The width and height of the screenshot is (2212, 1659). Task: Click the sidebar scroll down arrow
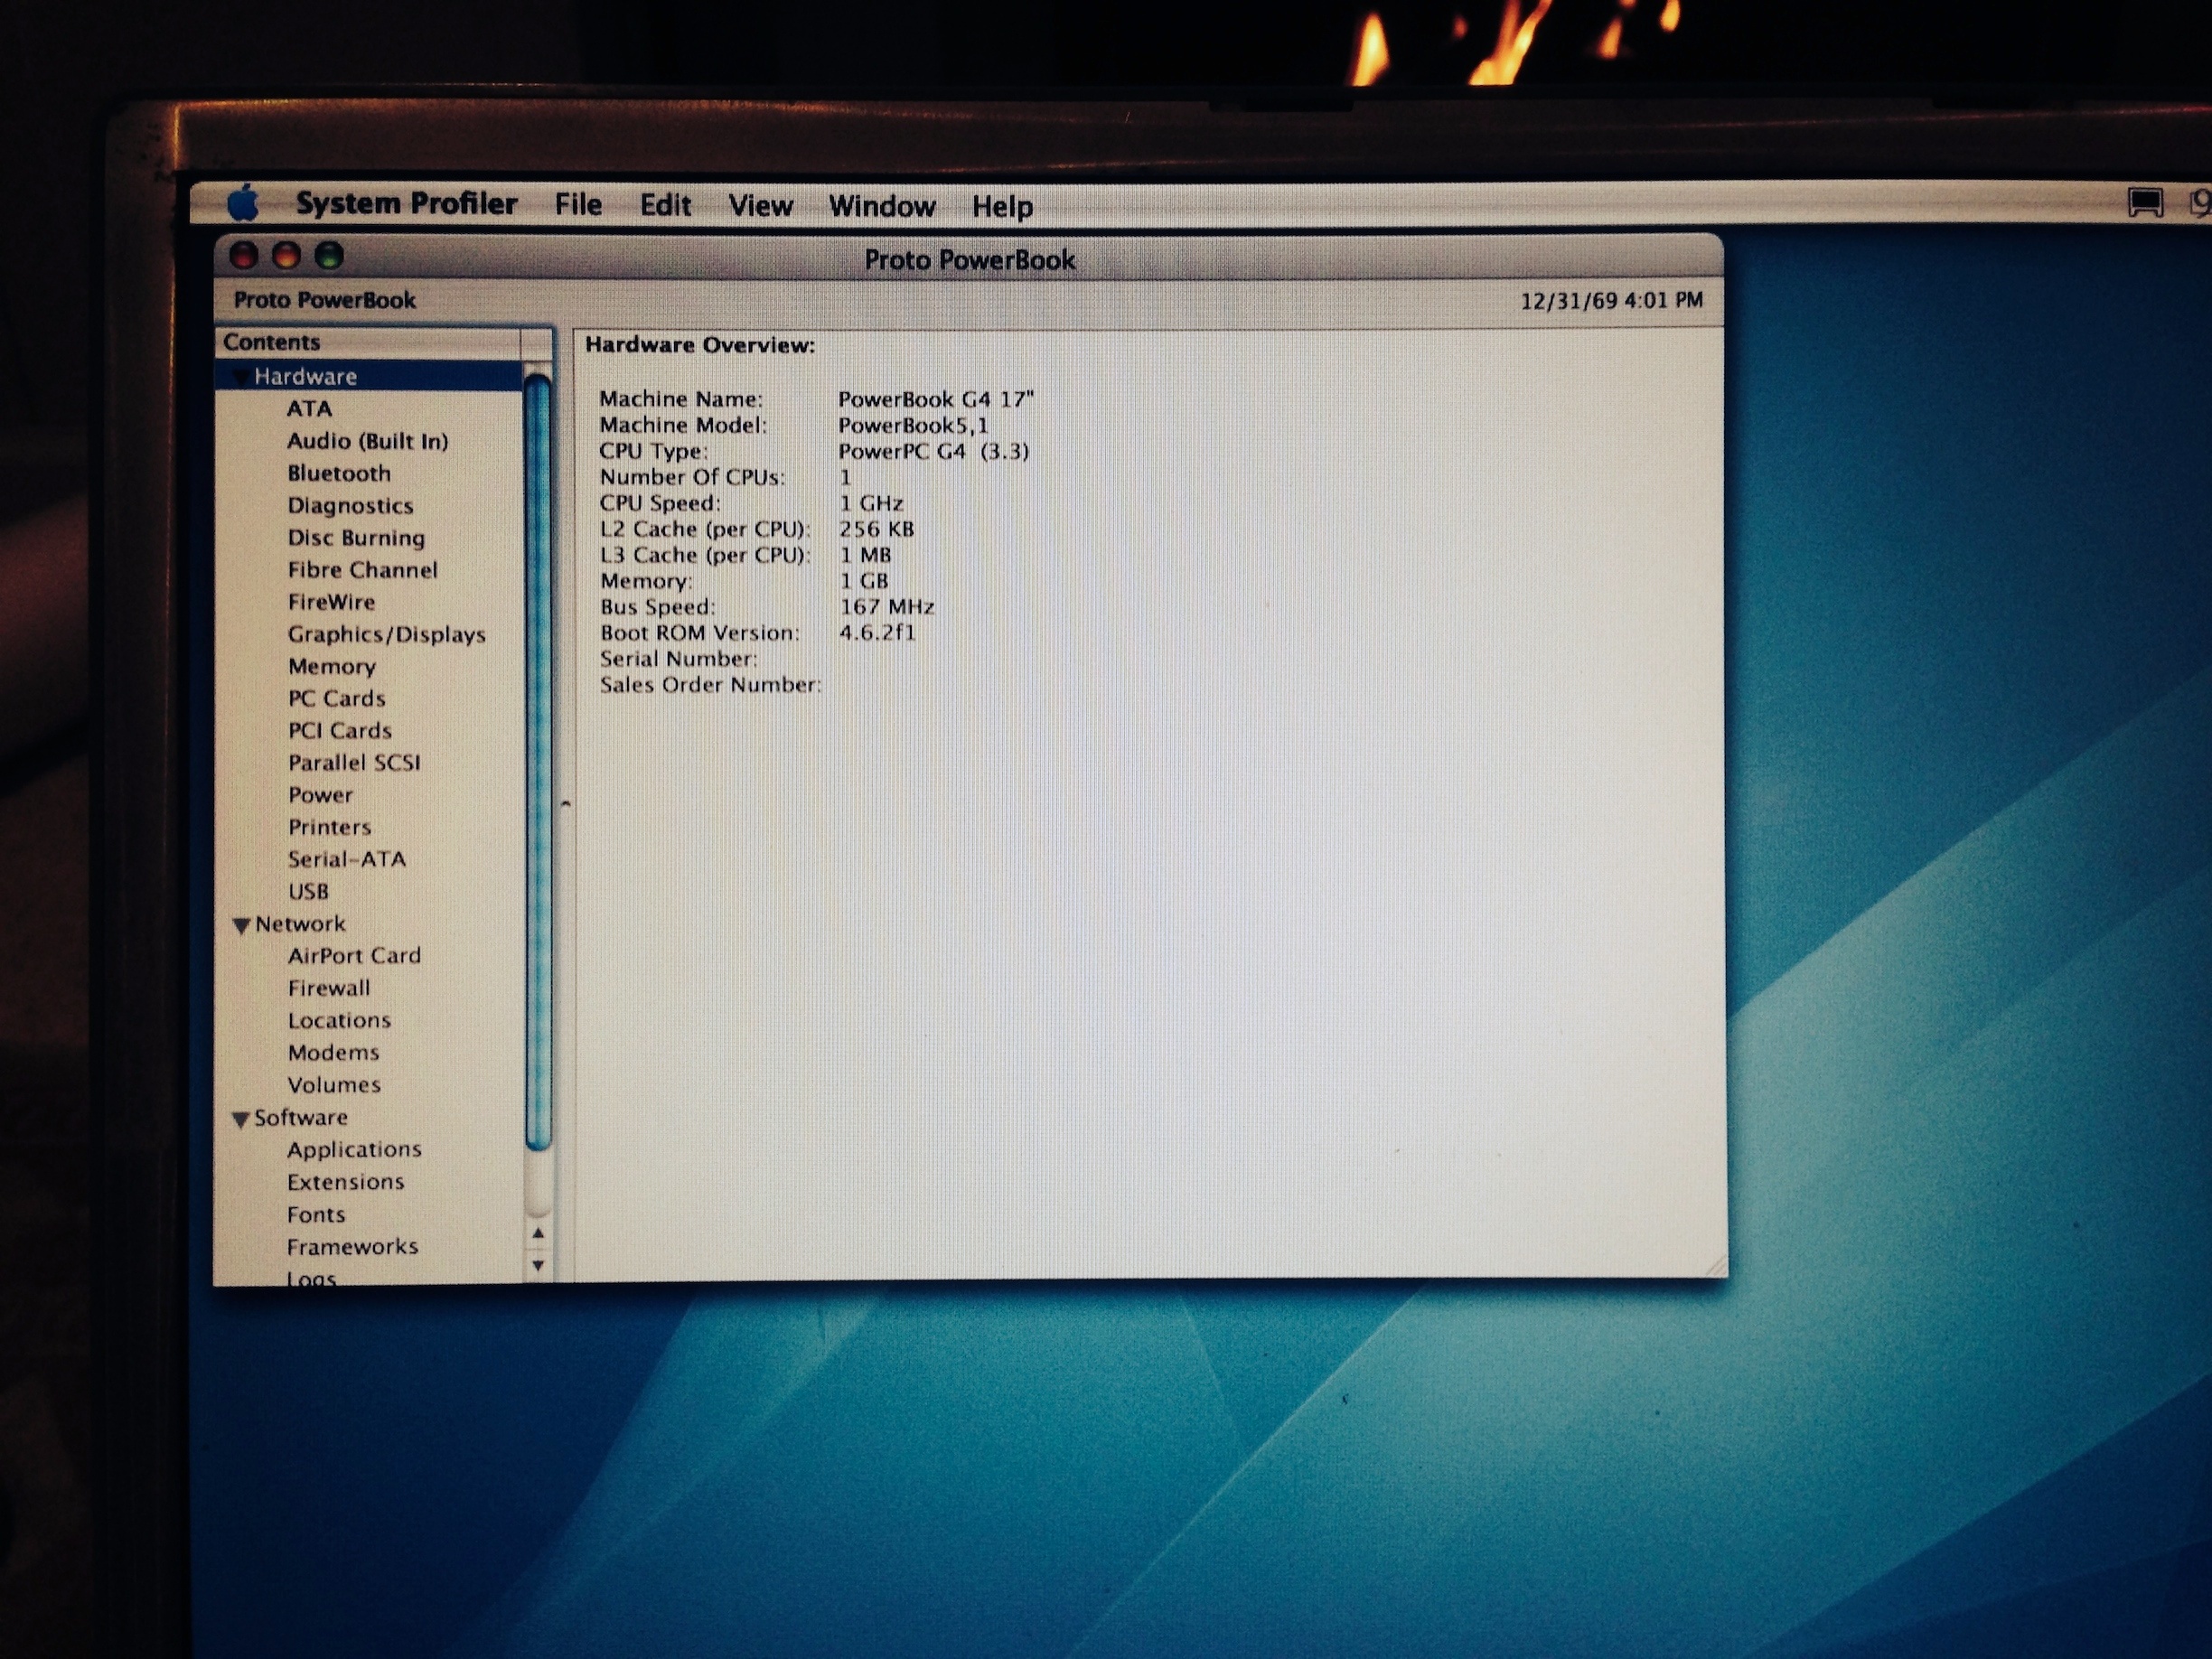click(x=538, y=1265)
